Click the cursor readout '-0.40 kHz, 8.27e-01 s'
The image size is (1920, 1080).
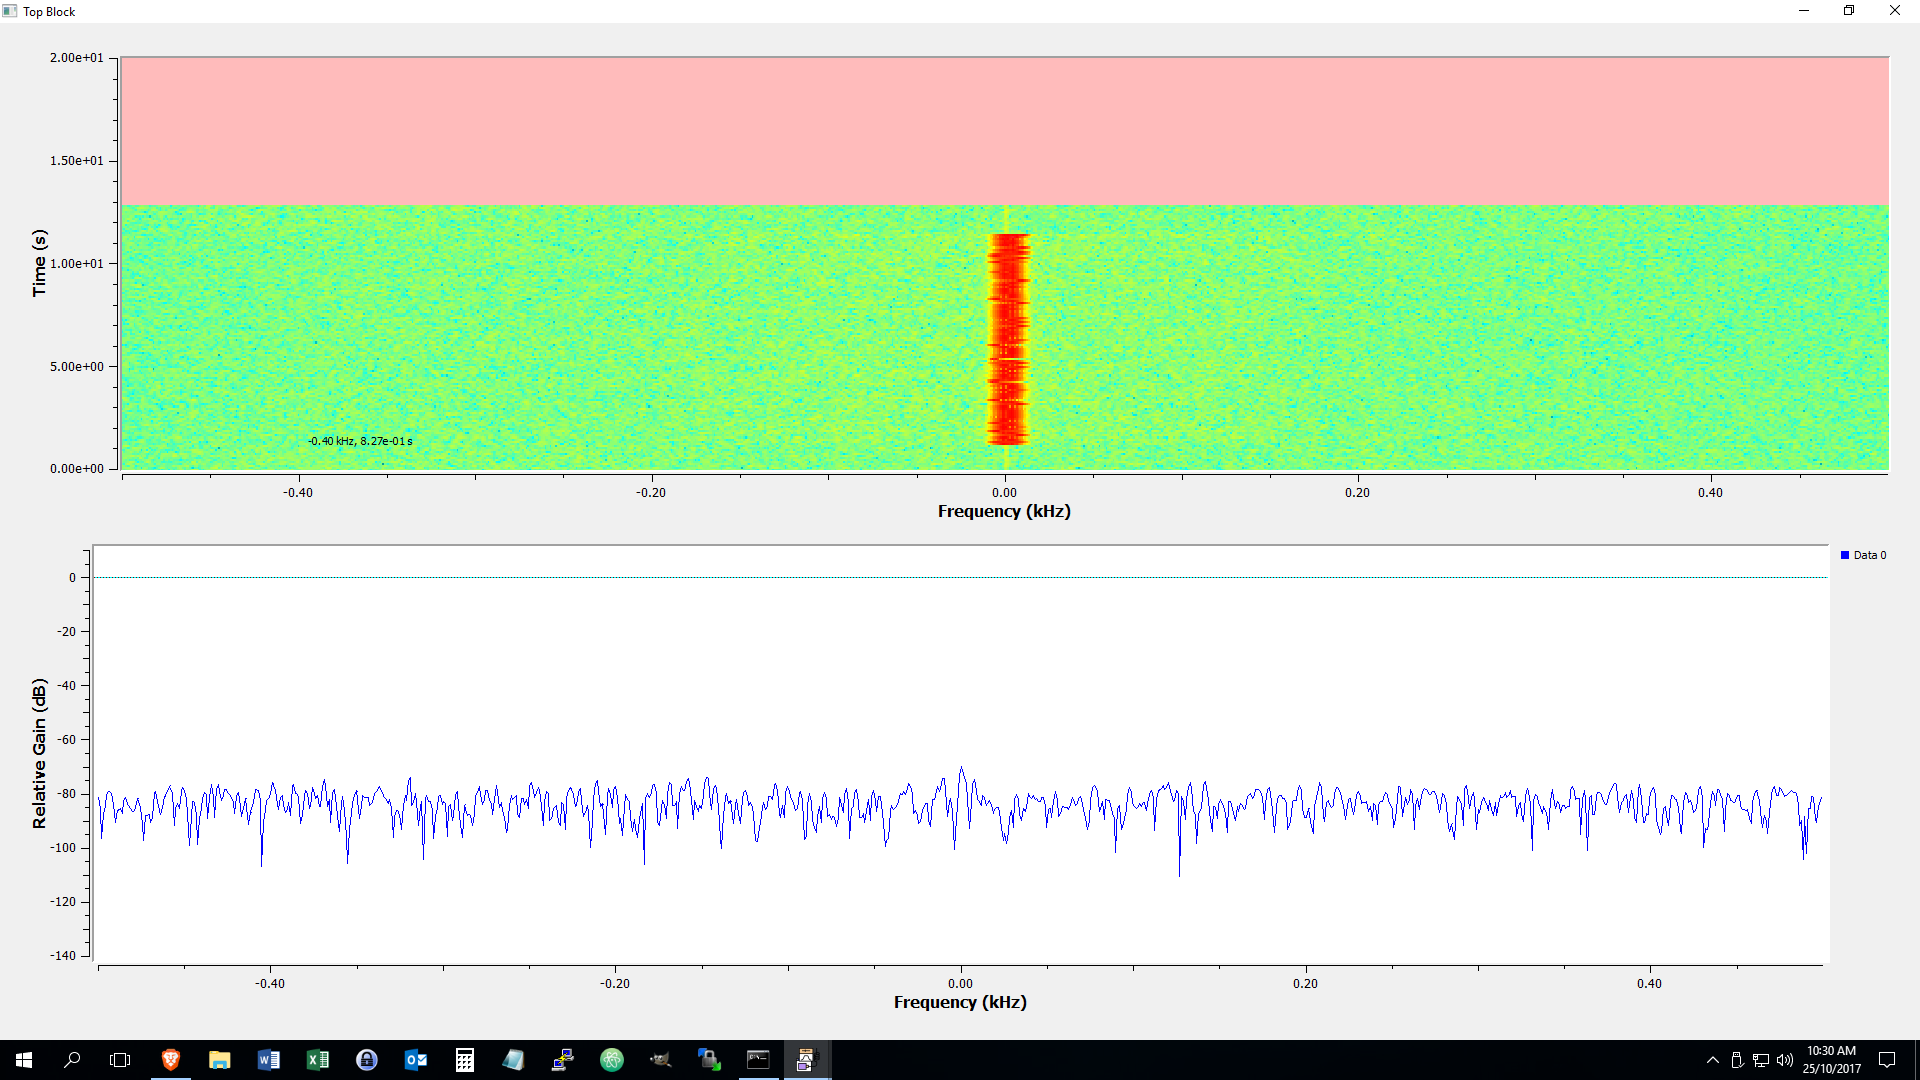tap(360, 441)
